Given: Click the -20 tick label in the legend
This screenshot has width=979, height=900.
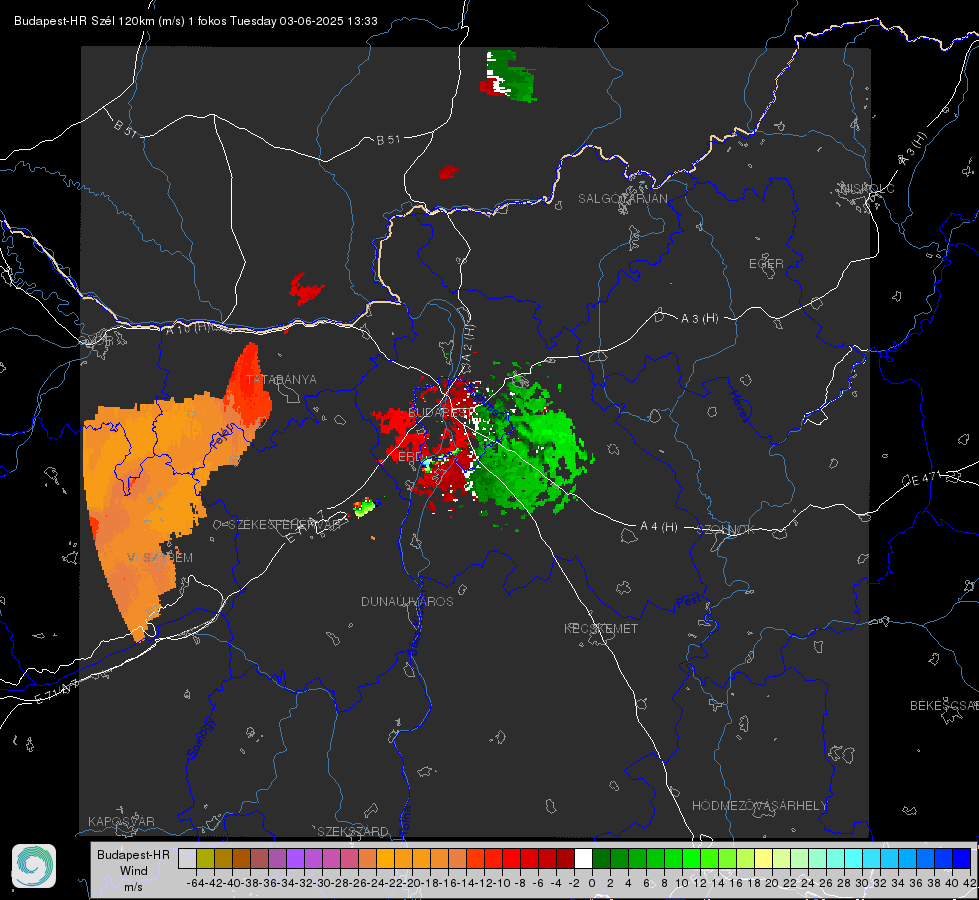Looking at the screenshot, I should [x=412, y=883].
